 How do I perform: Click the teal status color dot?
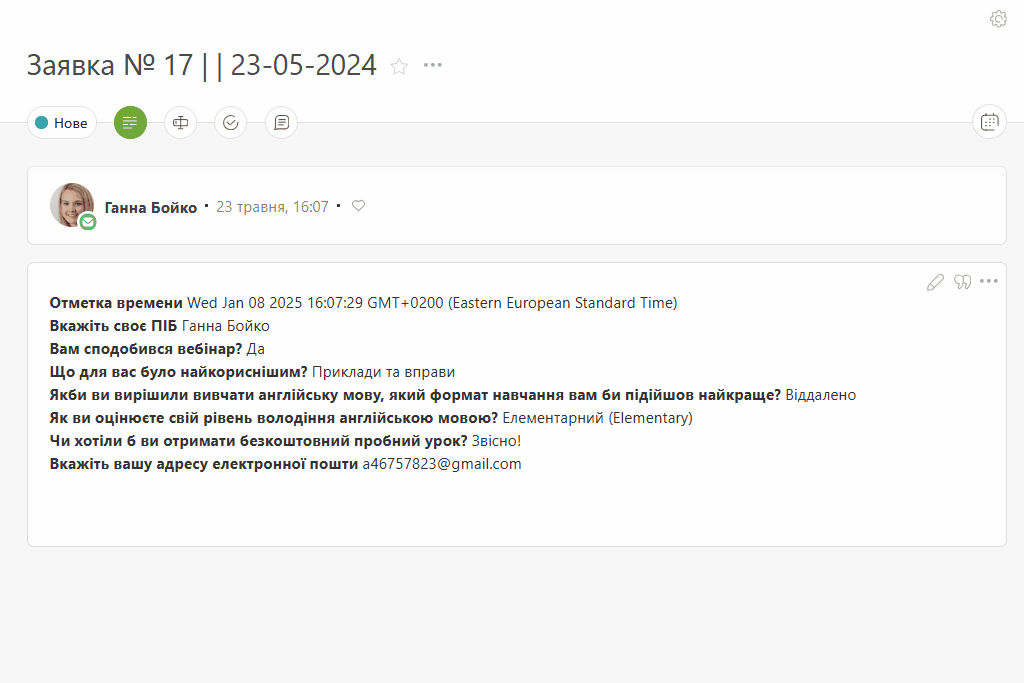pyautogui.click(x=42, y=123)
